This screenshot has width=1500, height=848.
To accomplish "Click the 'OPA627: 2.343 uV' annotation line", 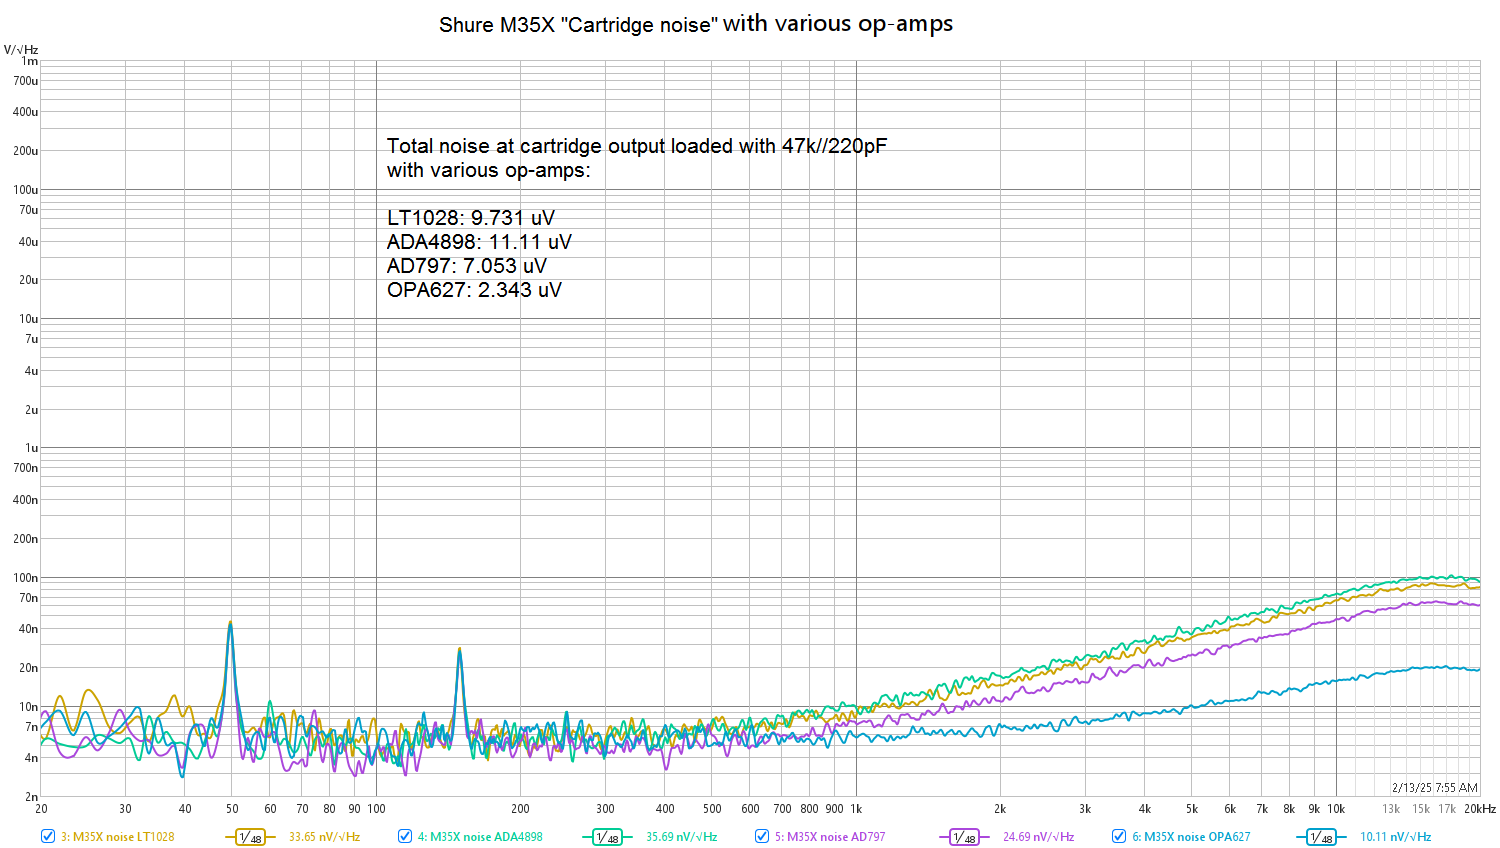I will tap(474, 290).
